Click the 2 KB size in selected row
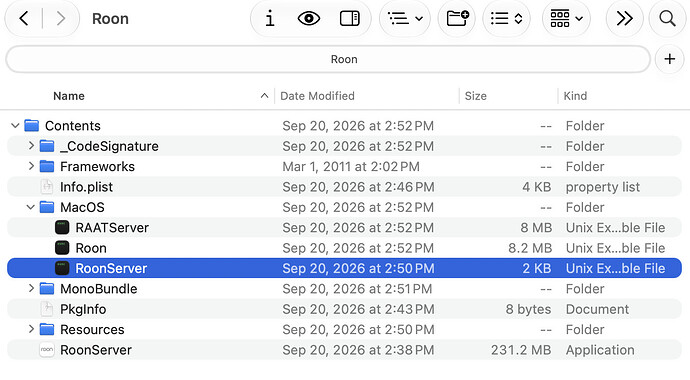Screen dimensions: 690x380 pyautogui.click(x=536, y=268)
